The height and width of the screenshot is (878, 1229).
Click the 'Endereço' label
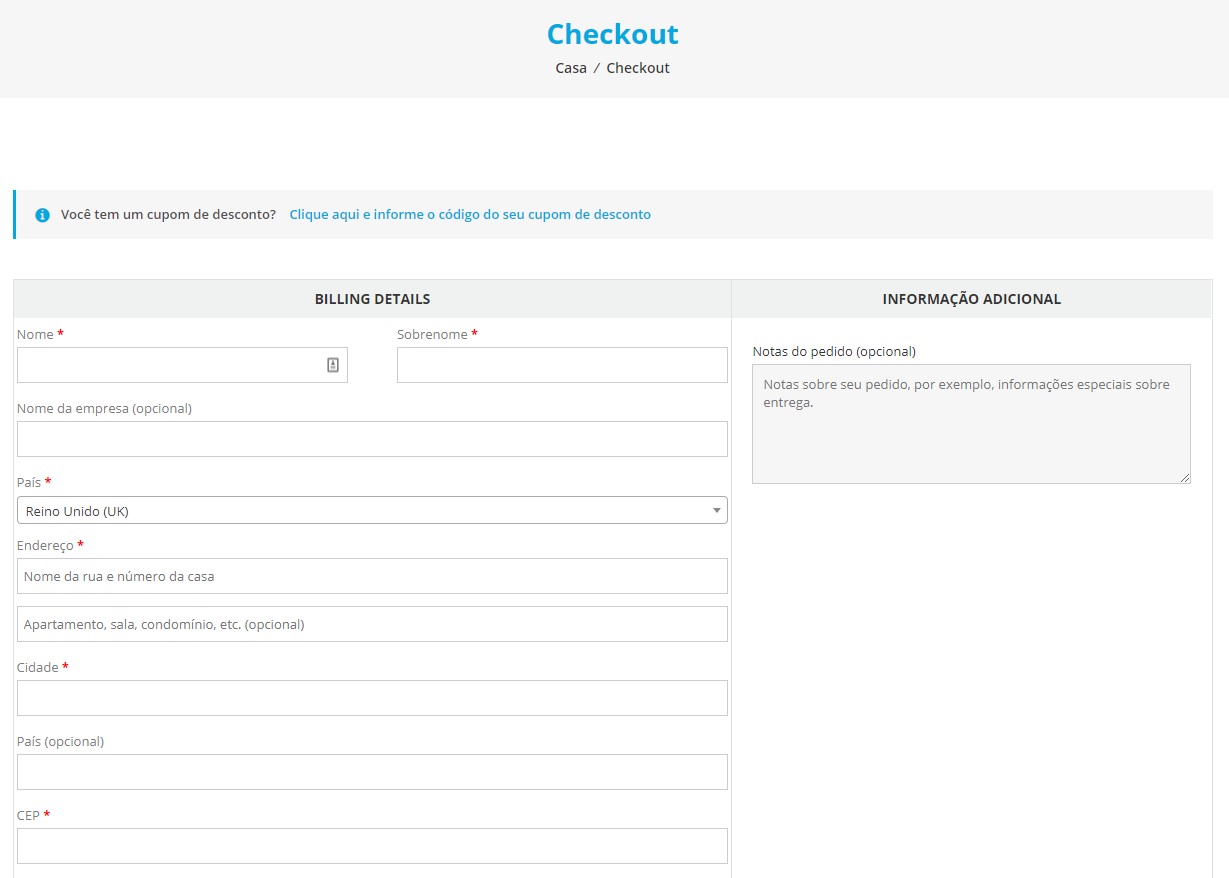(50, 545)
